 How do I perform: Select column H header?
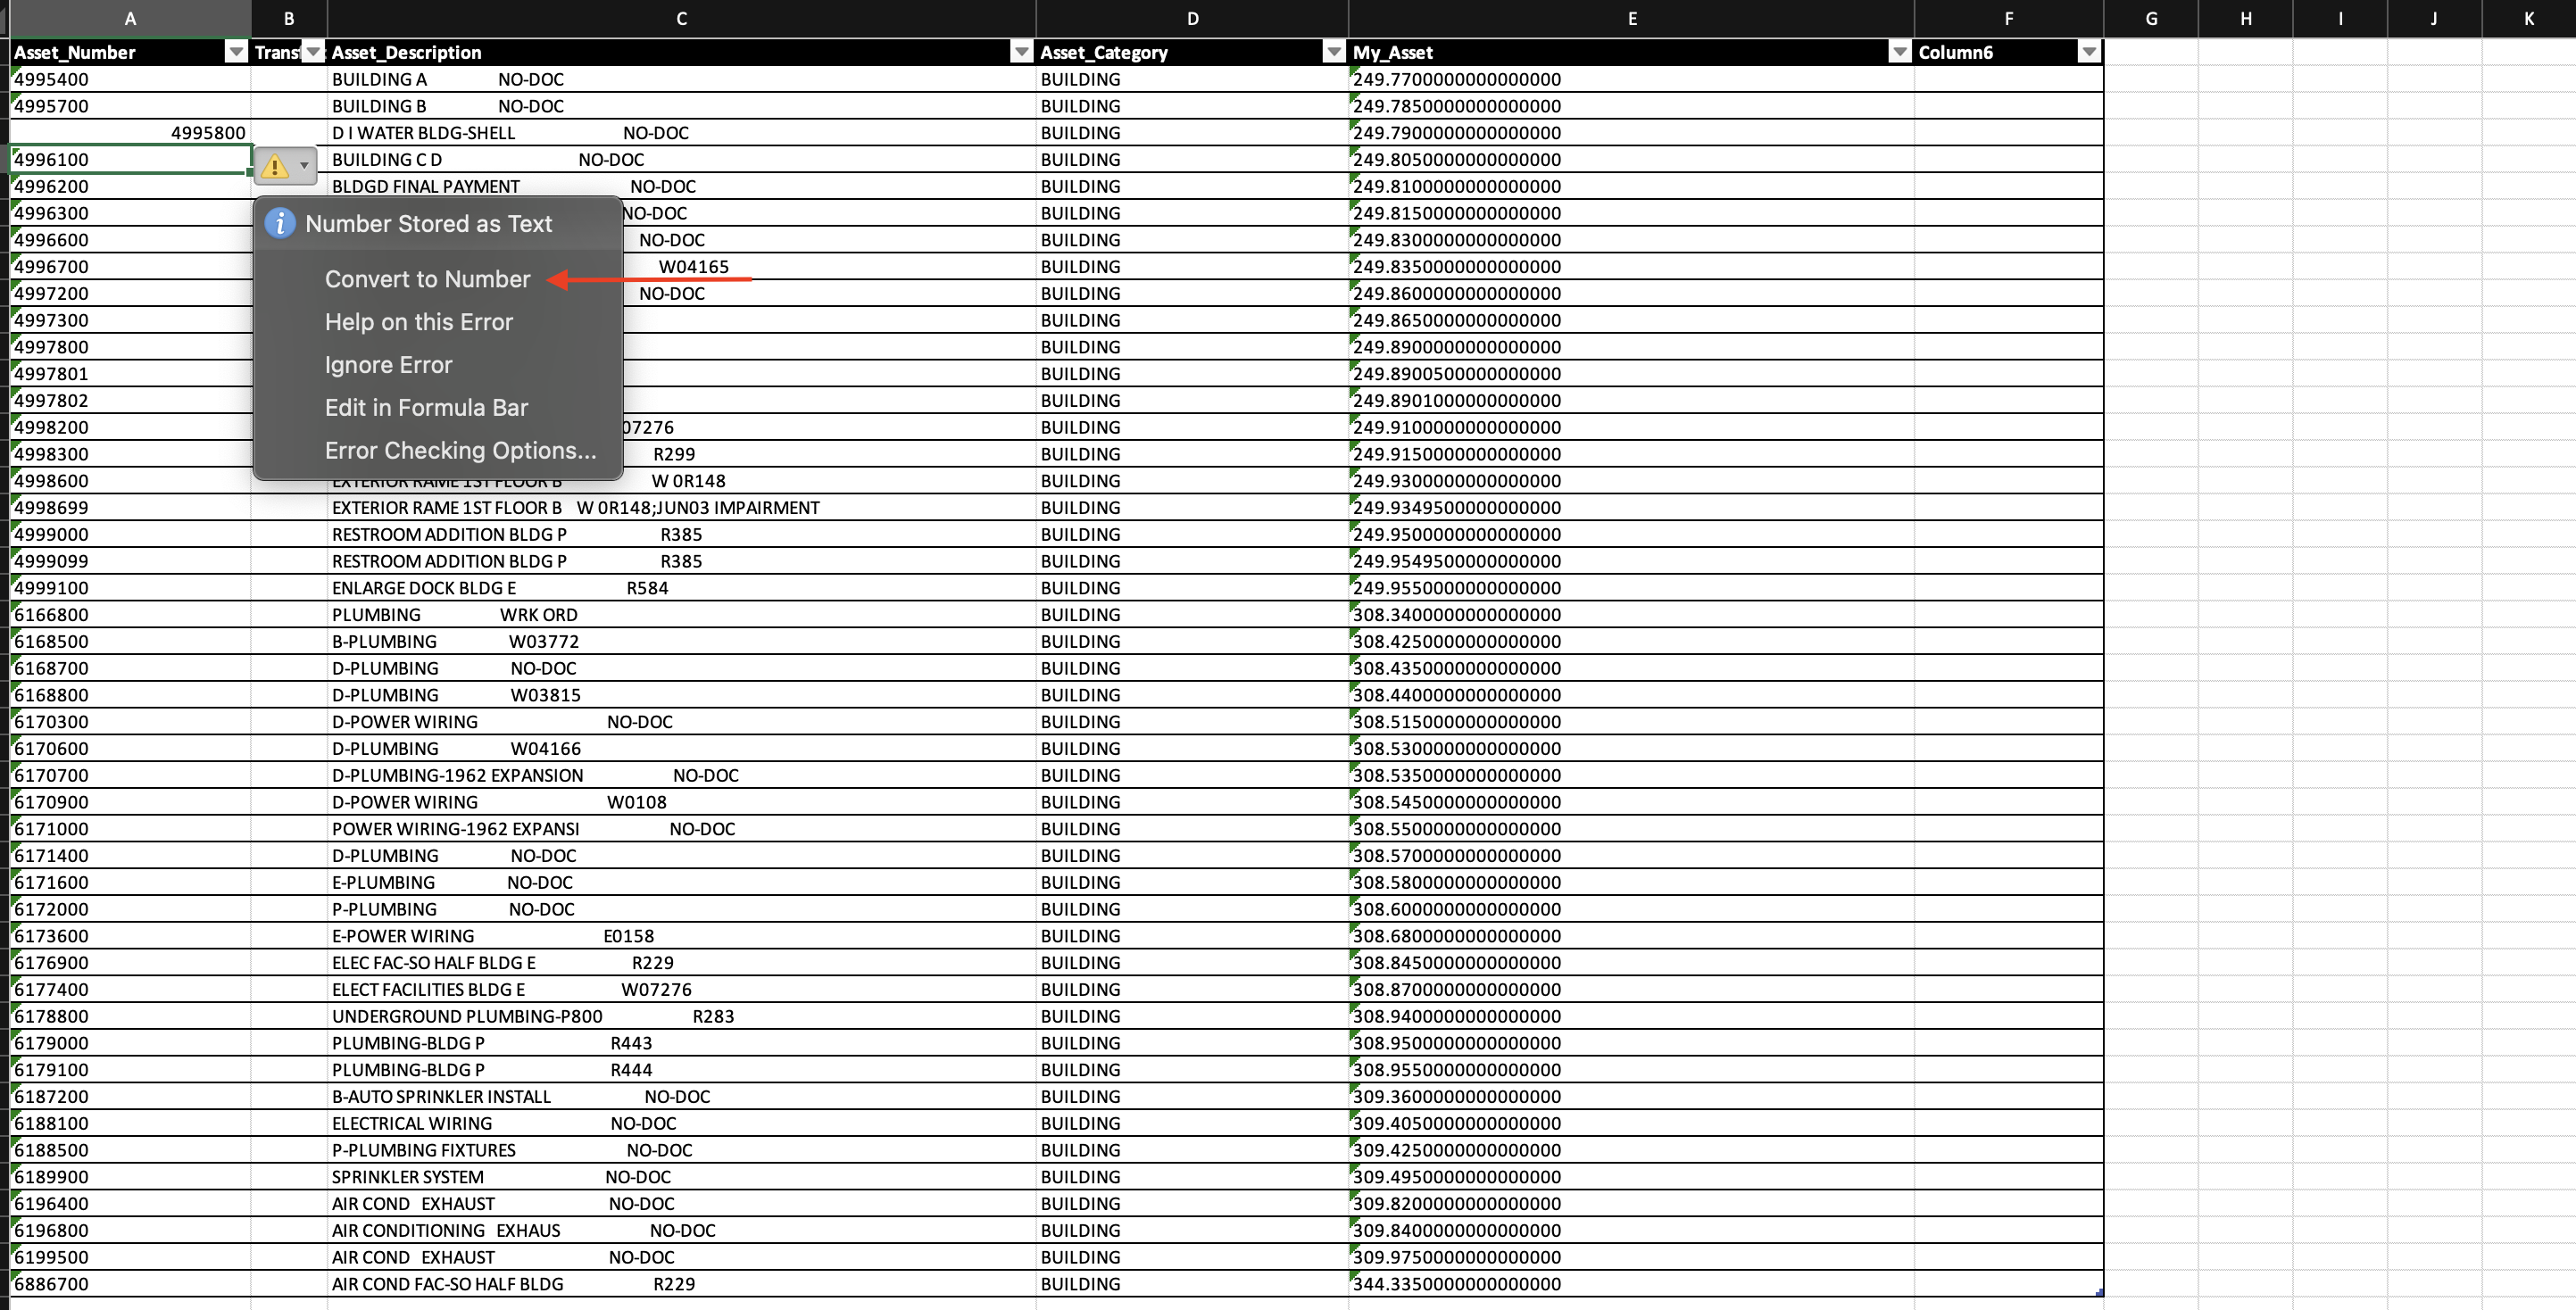[x=2245, y=18]
